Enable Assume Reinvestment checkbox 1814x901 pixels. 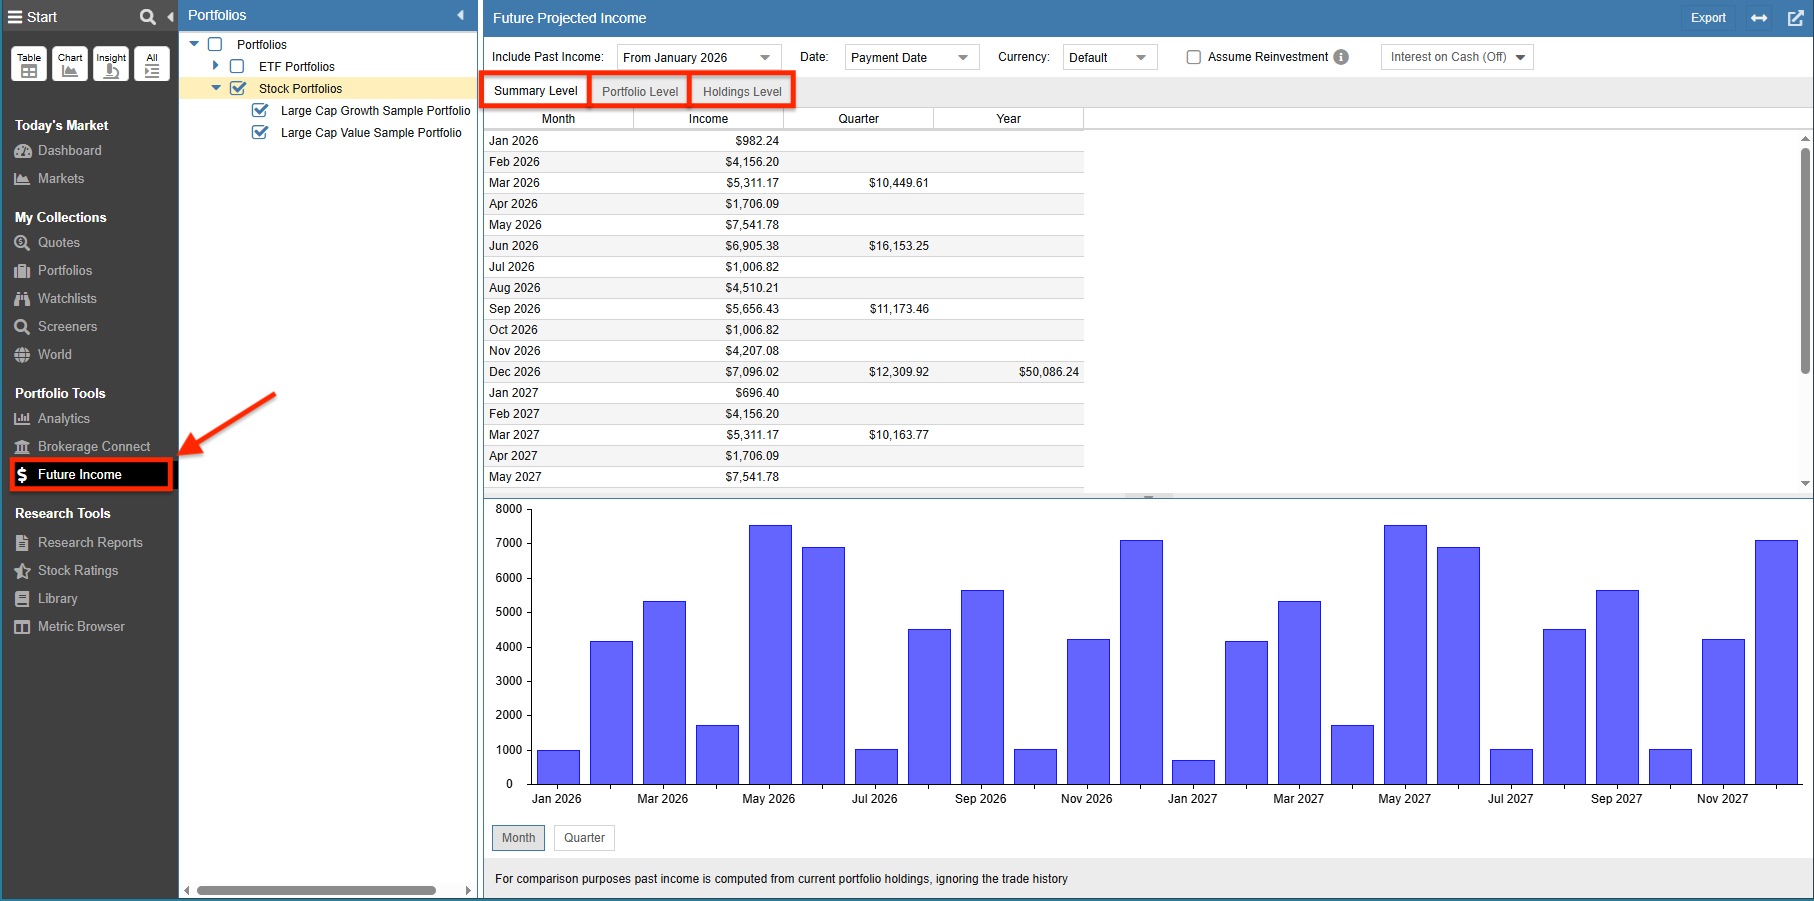pyautogui.click(x=1194, y=57)
